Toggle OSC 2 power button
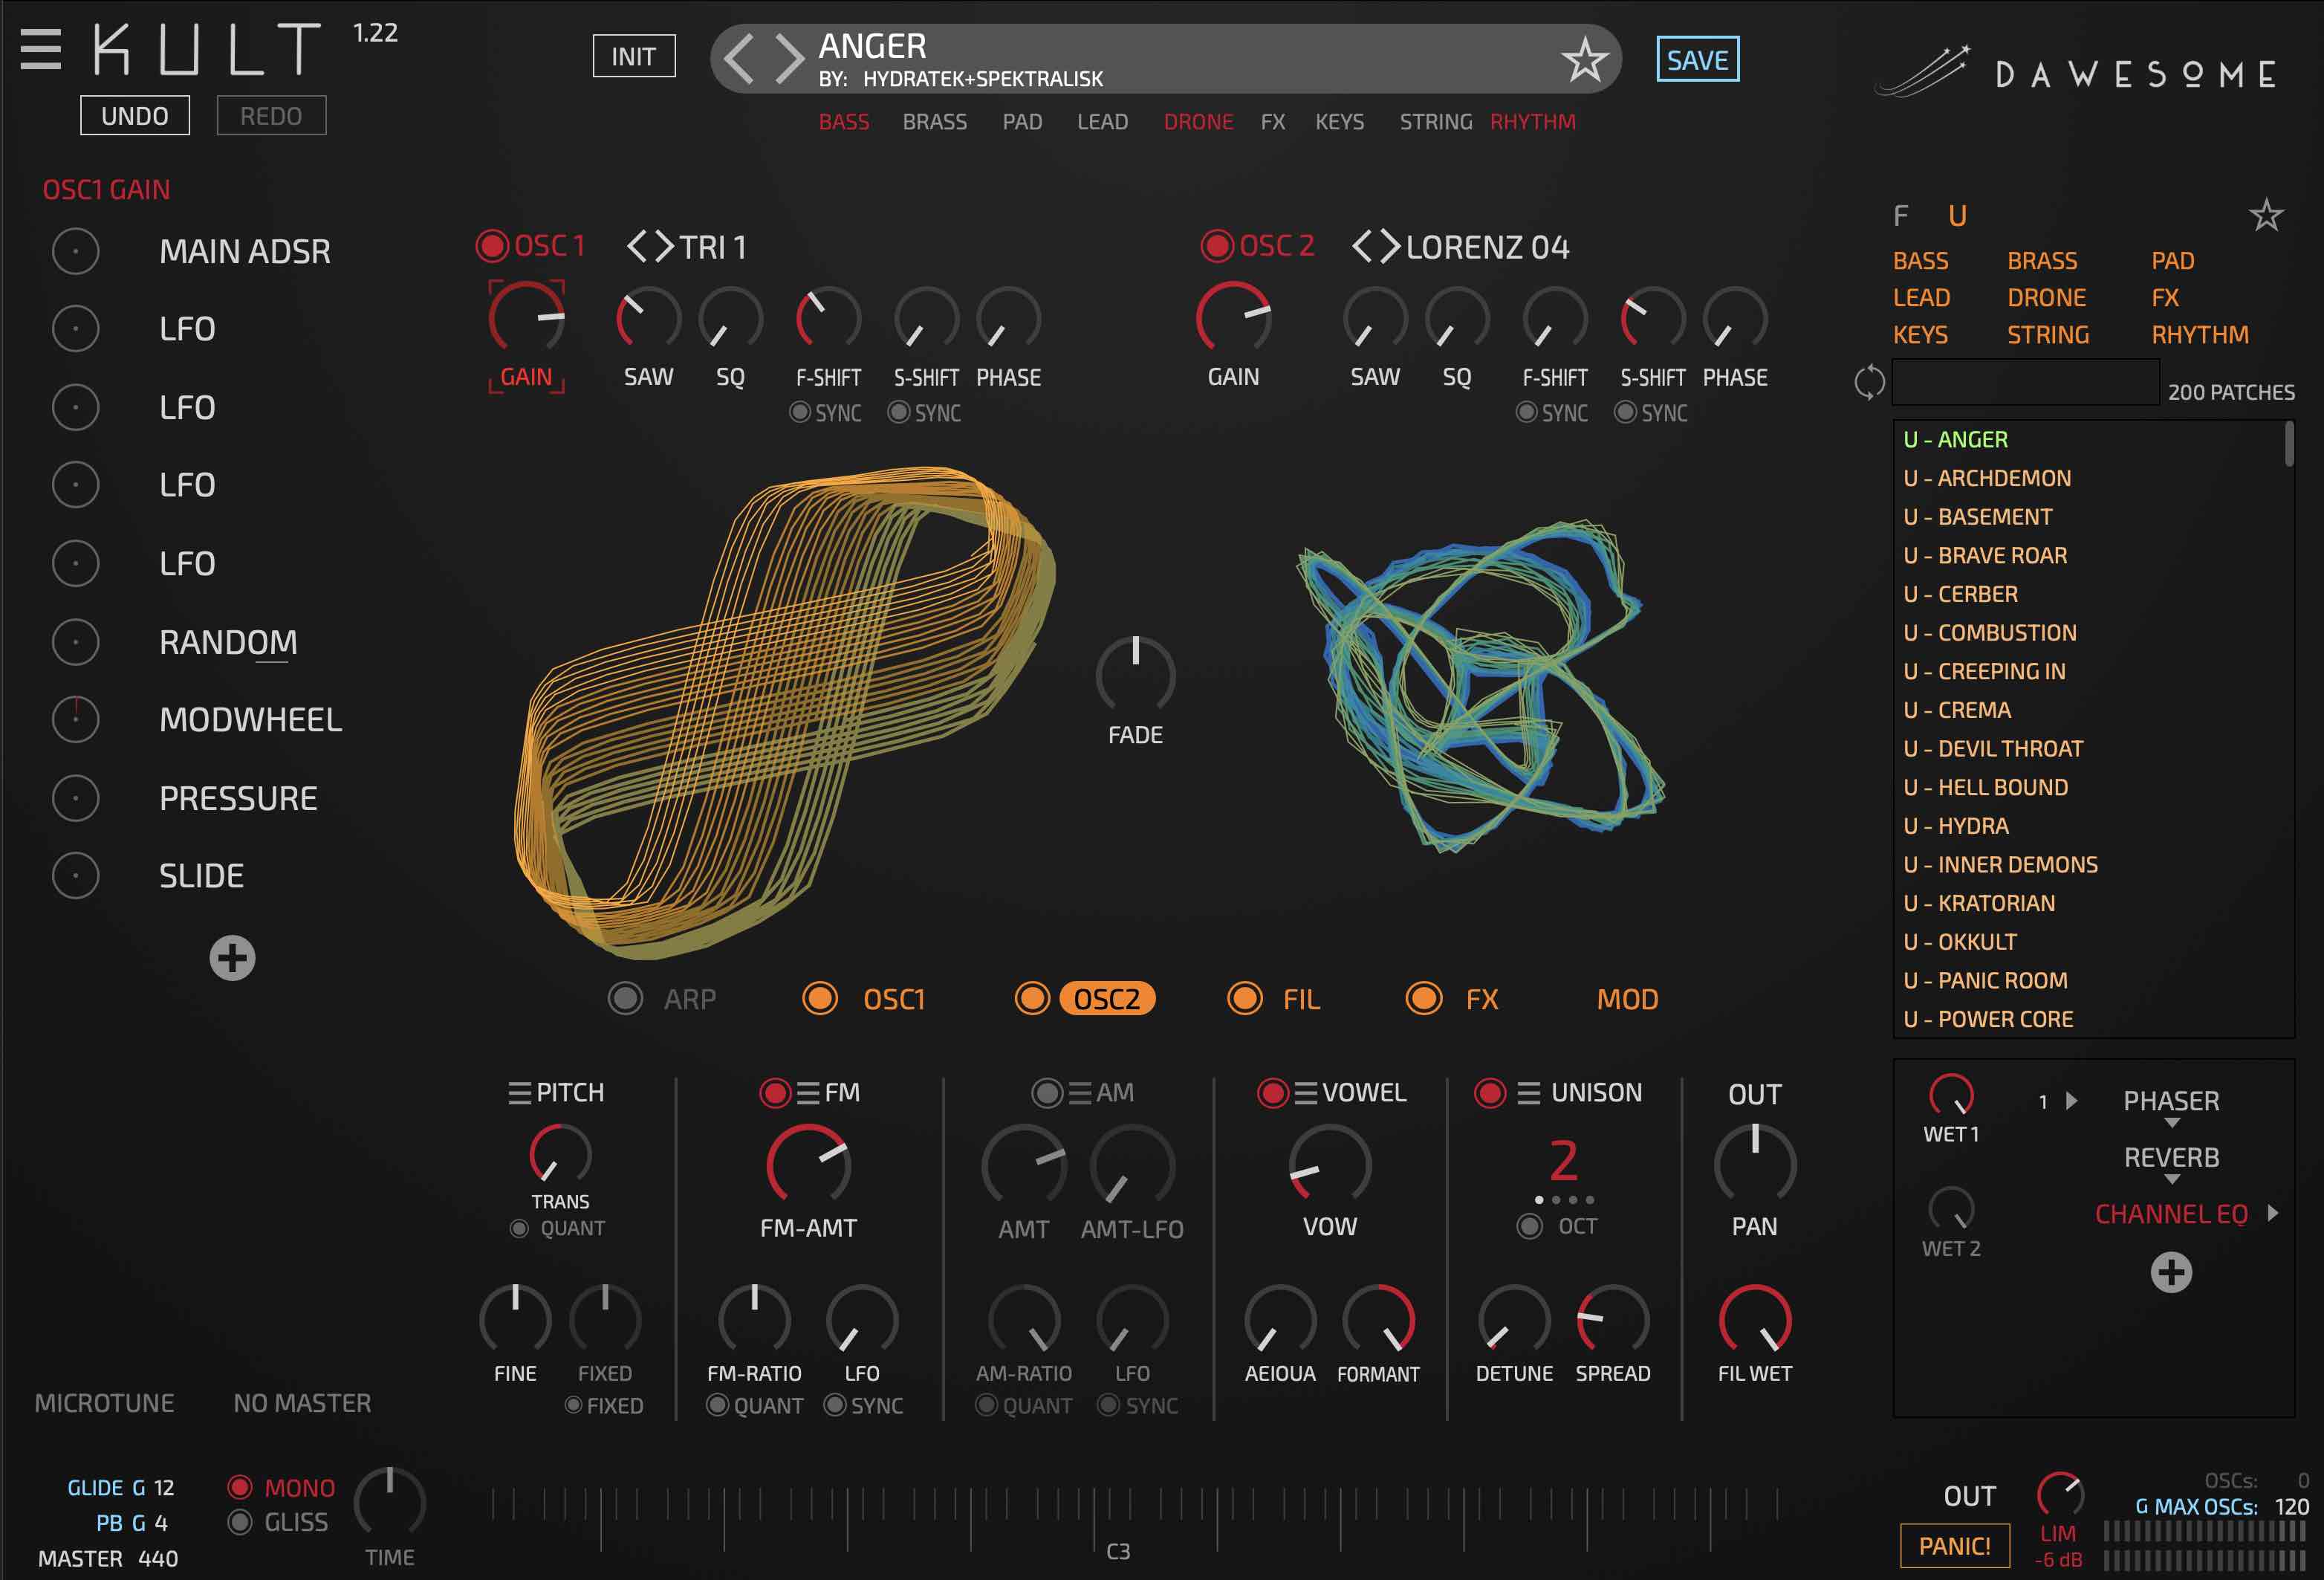 [x=1217, y=246]
